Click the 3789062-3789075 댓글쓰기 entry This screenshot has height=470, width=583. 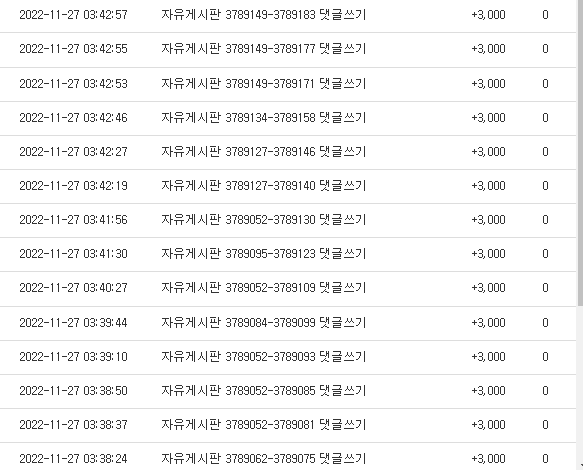tap(264, 458)
